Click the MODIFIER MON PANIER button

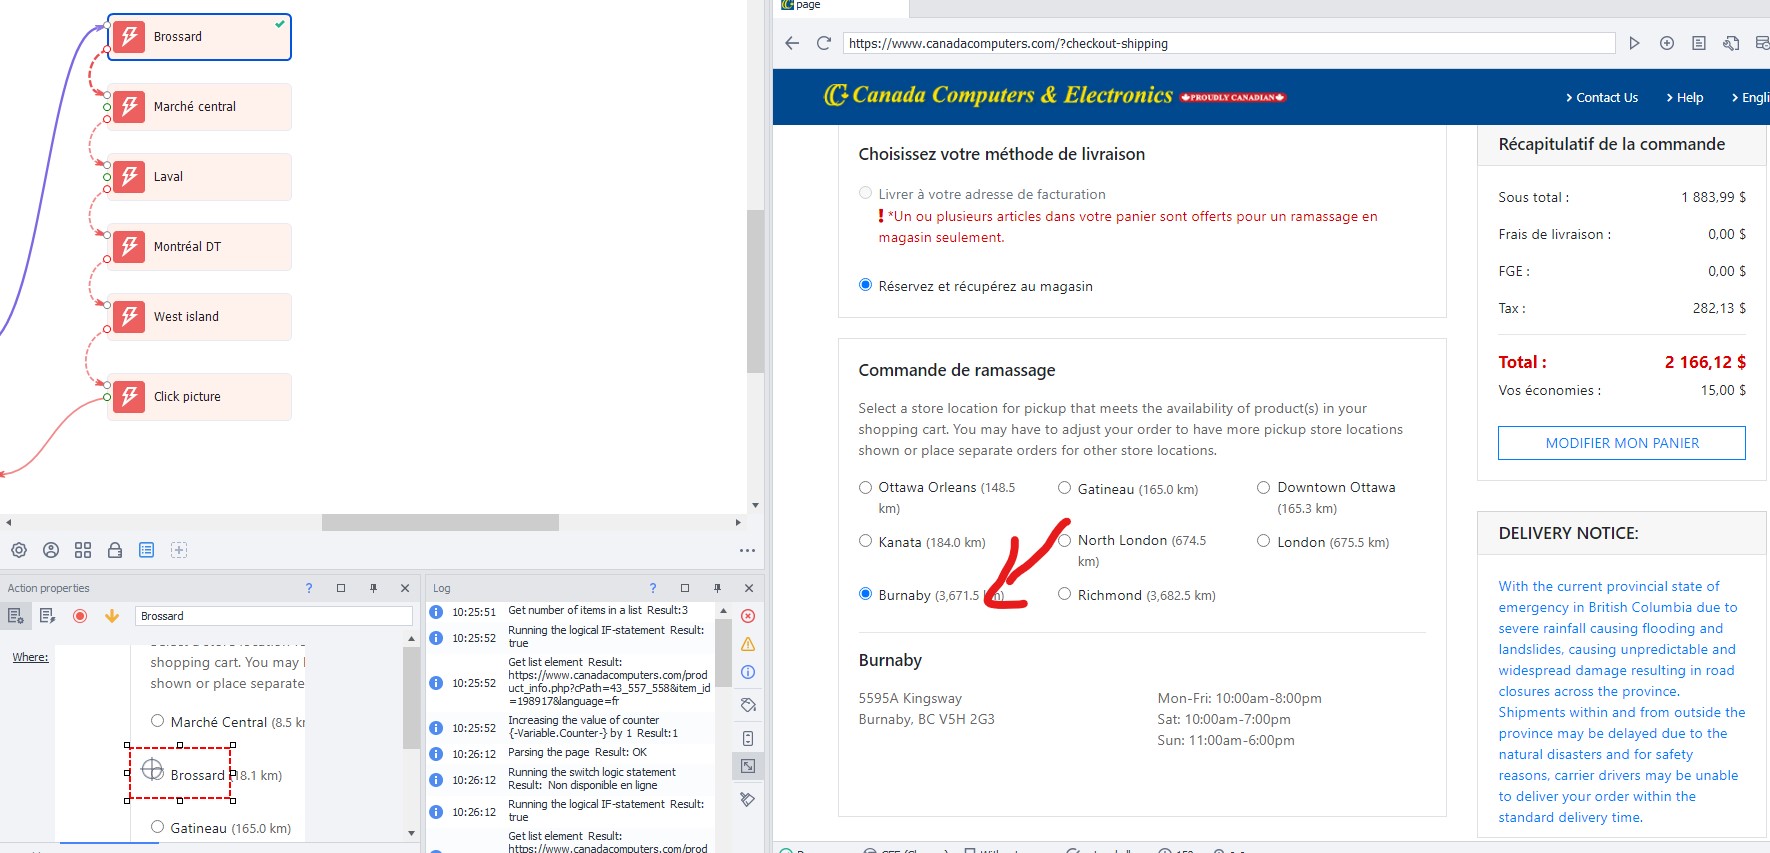pyautogui.click(x=1622, y=443)
